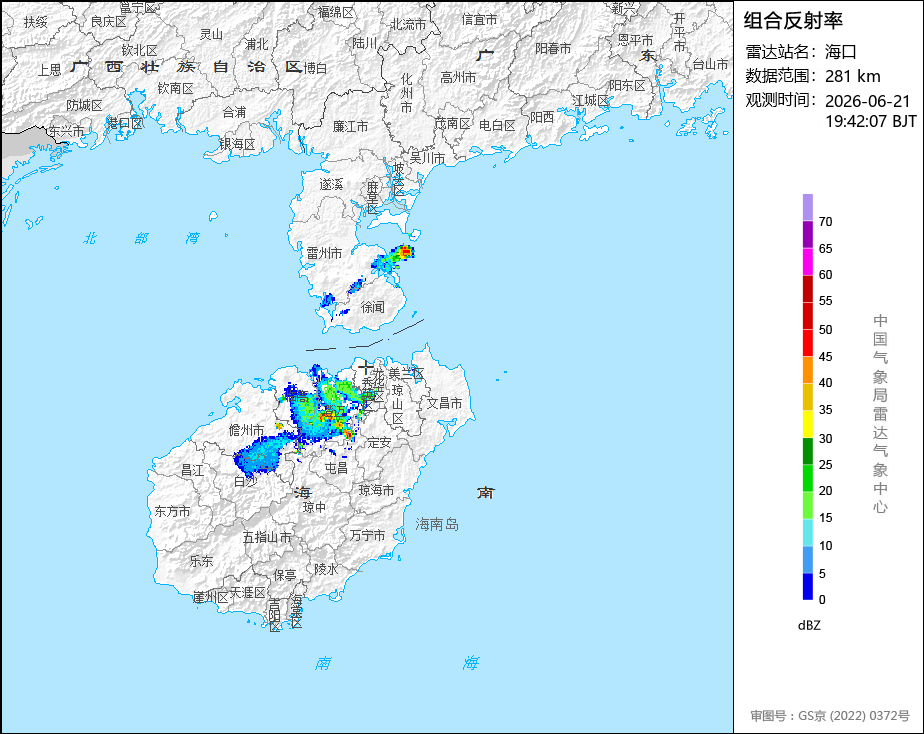The image size is (924, 734).
Task: Pick the yellow 30–35 legend swatch
Action: coord(807,424)
